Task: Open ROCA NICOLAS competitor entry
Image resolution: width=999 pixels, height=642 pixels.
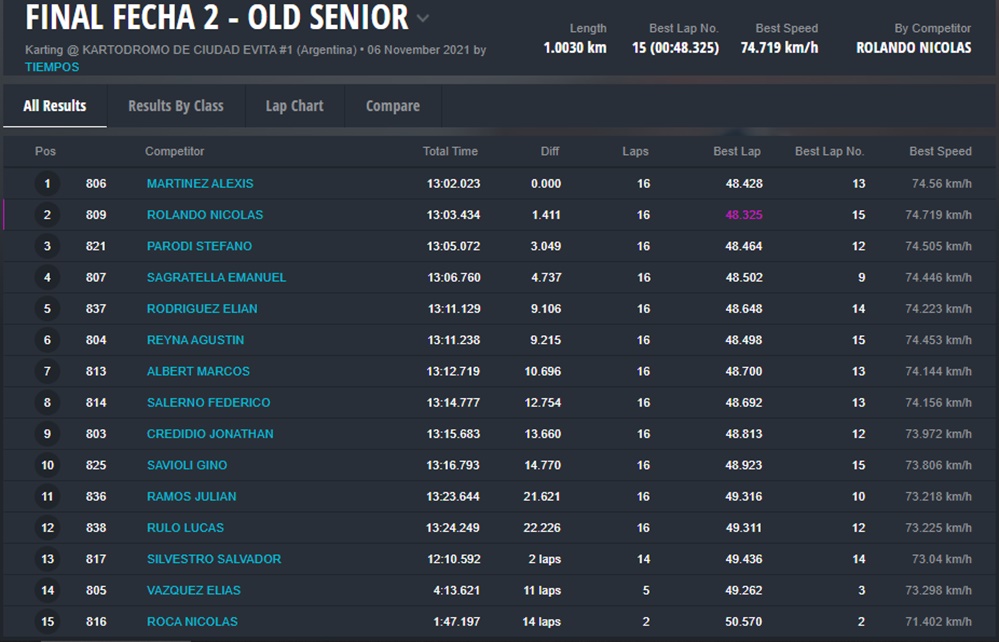Action: (x=192, y=622)
